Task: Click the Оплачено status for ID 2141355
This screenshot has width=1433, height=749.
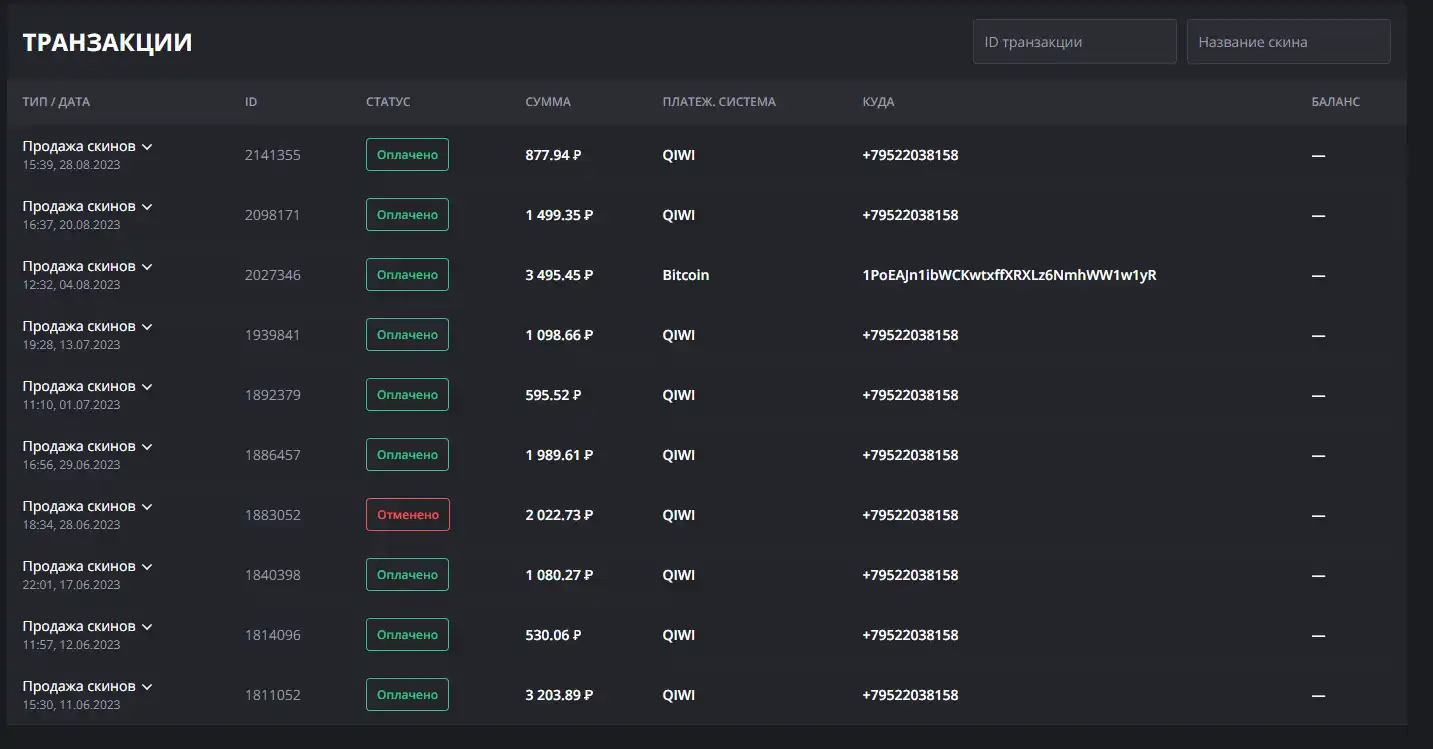Action: [x=407, y=155]
